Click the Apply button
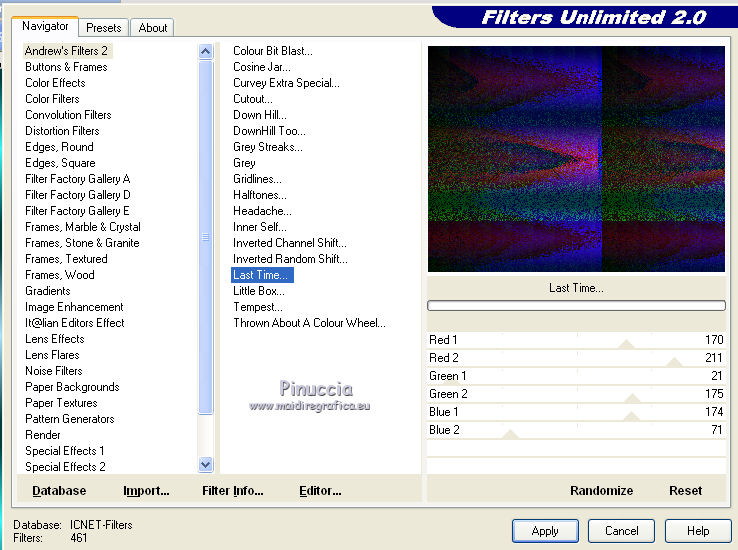The image size is (738, 550). coord(545,531)
